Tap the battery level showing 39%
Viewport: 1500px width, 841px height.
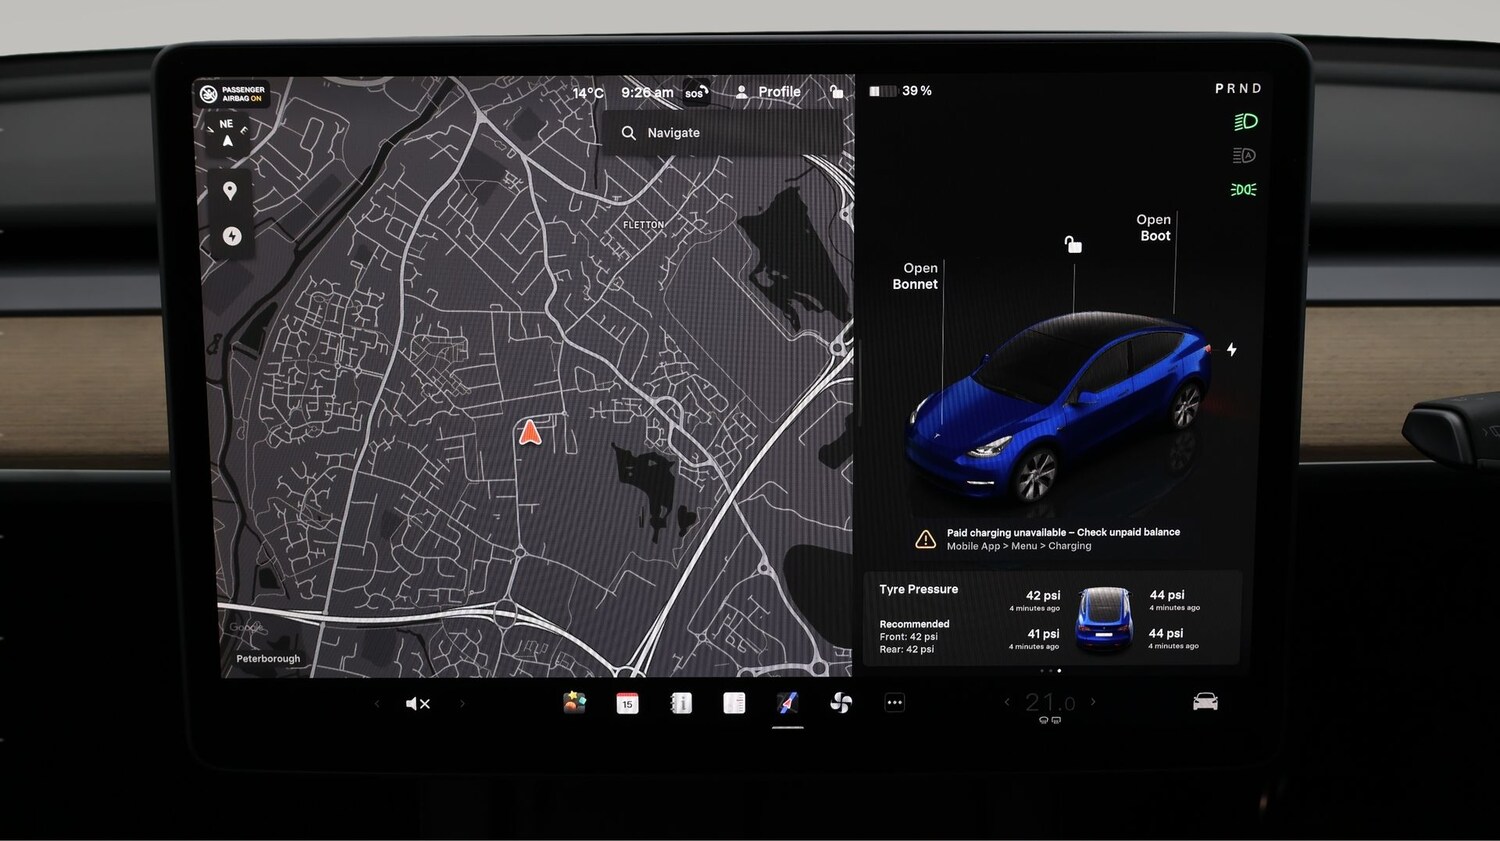pyautogui.click(x=898, y=90)
